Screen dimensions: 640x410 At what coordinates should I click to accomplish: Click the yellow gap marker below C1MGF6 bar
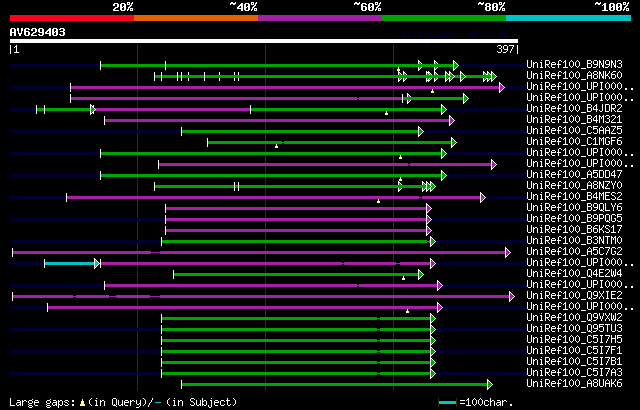coord(276,146)
